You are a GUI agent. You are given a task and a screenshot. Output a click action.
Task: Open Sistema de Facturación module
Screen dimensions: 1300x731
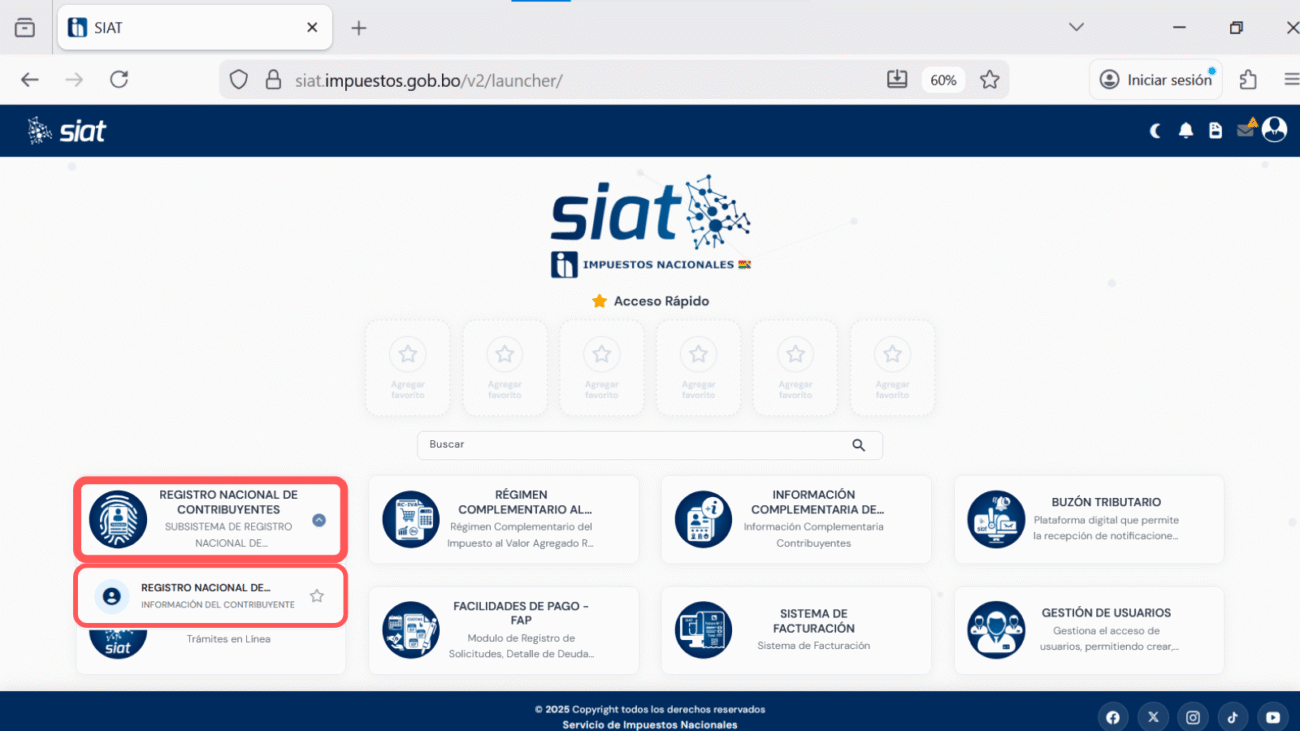coord(796,630)
